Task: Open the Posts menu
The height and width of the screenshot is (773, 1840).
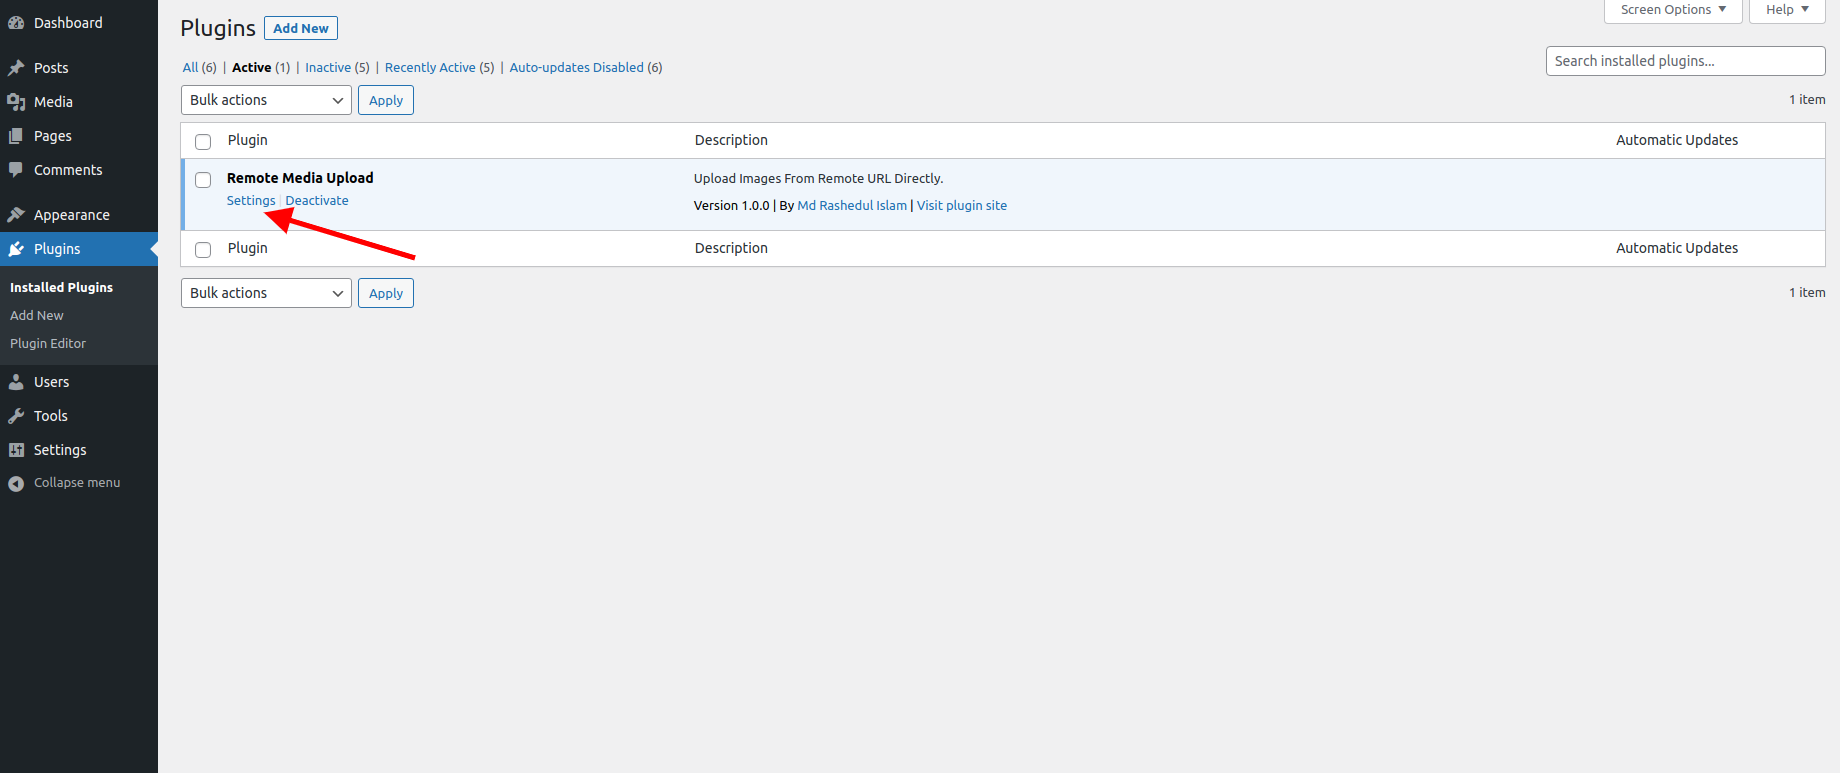Action: tap(51, 68)
